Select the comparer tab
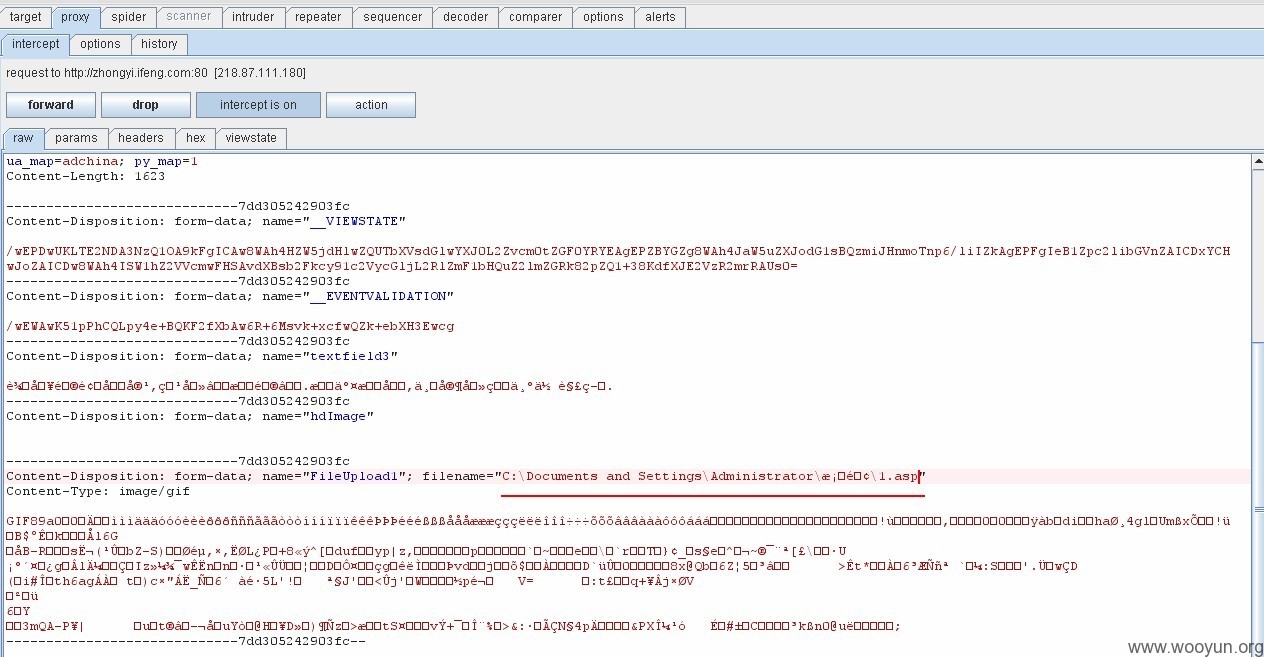 (x=535, y=17)
